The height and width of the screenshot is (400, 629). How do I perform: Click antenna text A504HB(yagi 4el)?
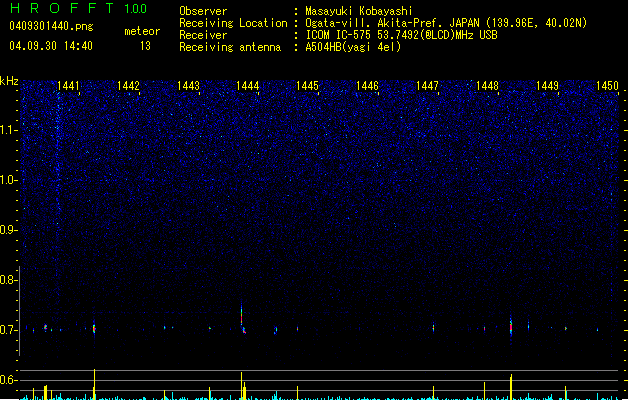pos(353,47)
